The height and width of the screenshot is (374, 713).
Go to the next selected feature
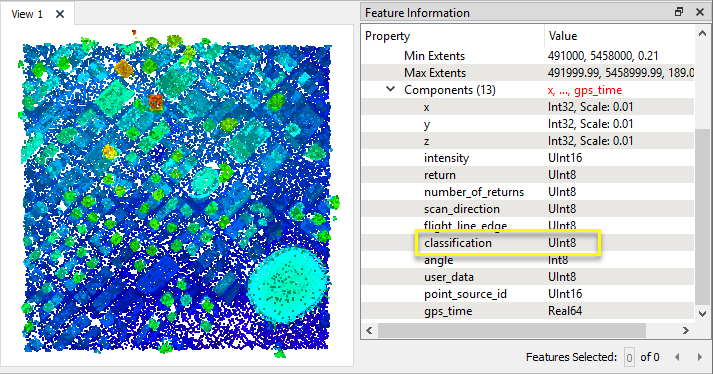click(x=700, y=357)
